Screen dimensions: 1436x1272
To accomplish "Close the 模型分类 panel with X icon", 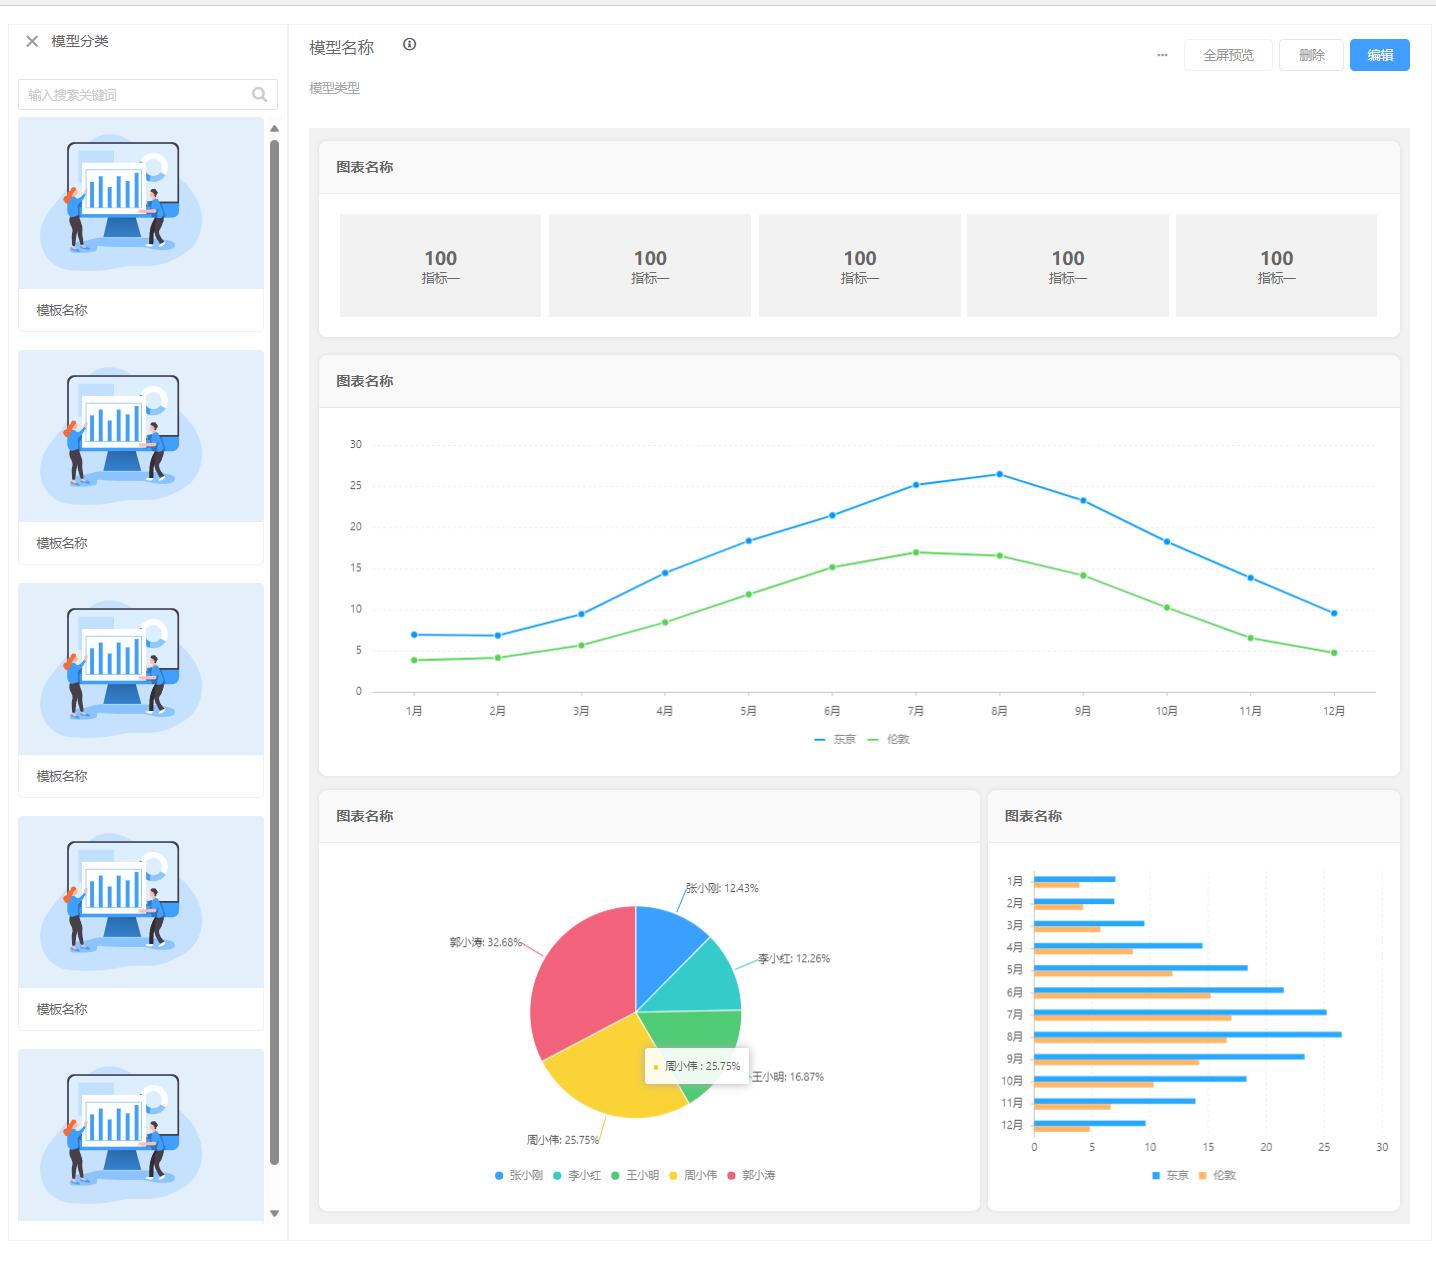I will (32, 41).
